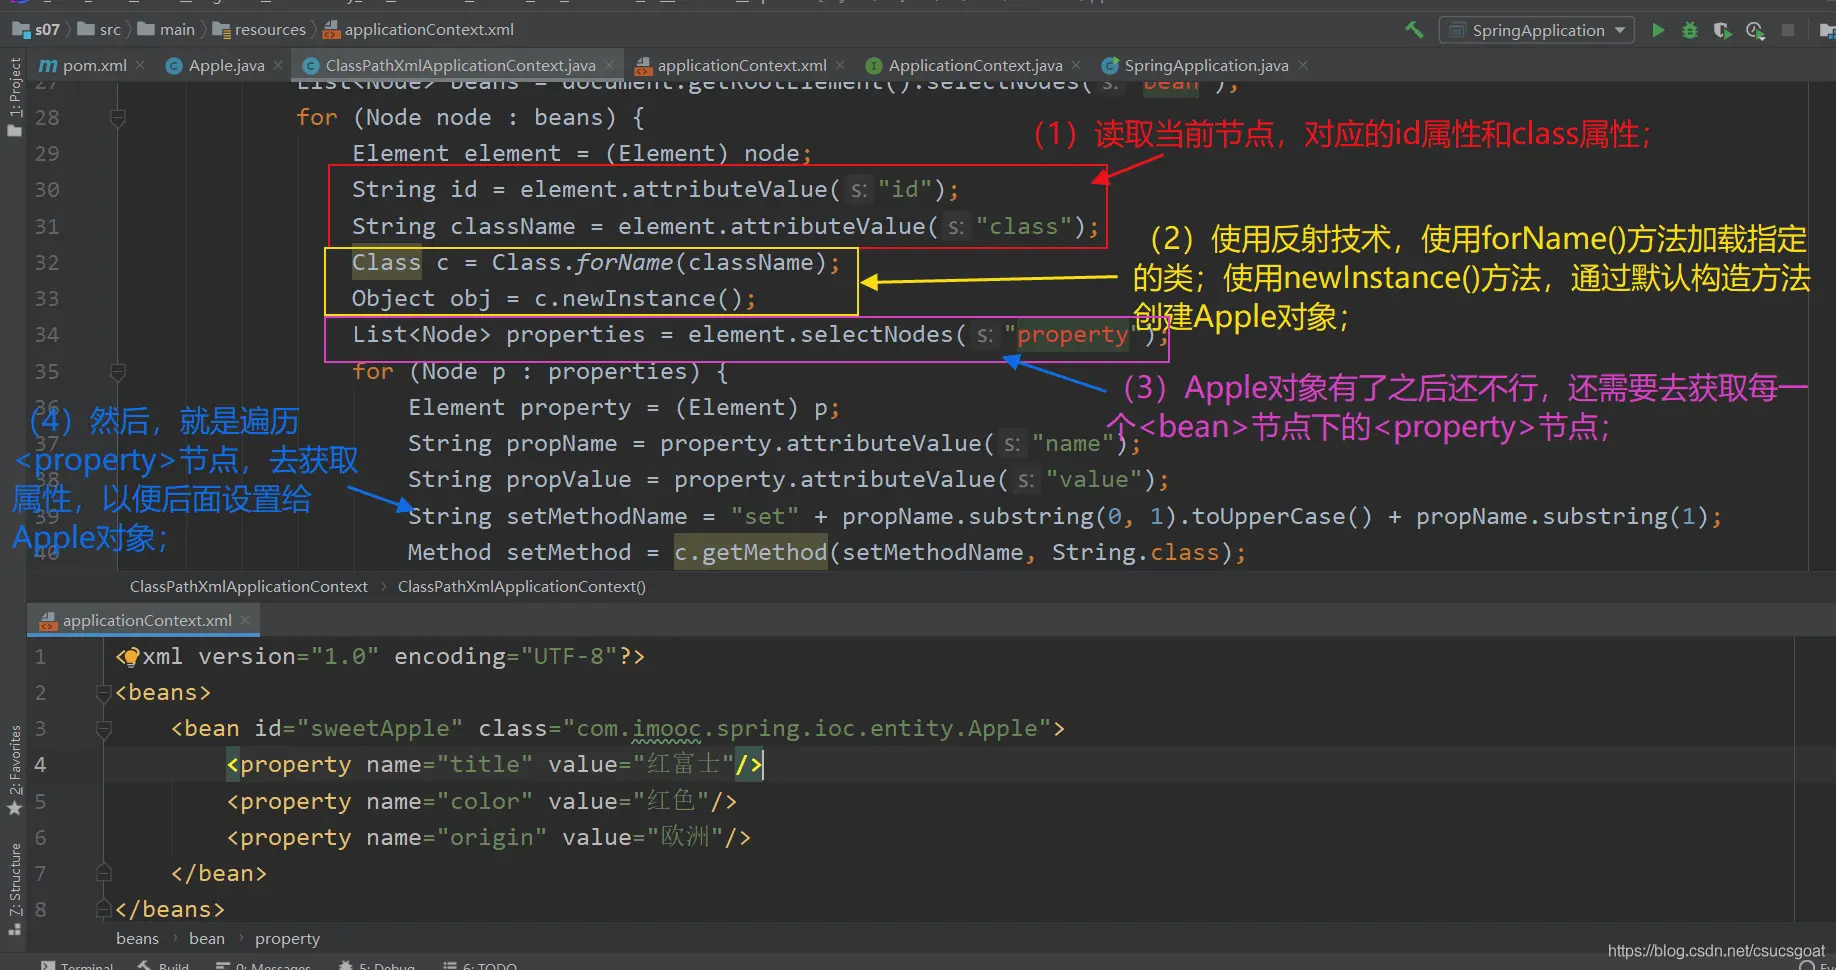
Task: Fold the inner for loop at line 35
Action: (x=117, y=372)
